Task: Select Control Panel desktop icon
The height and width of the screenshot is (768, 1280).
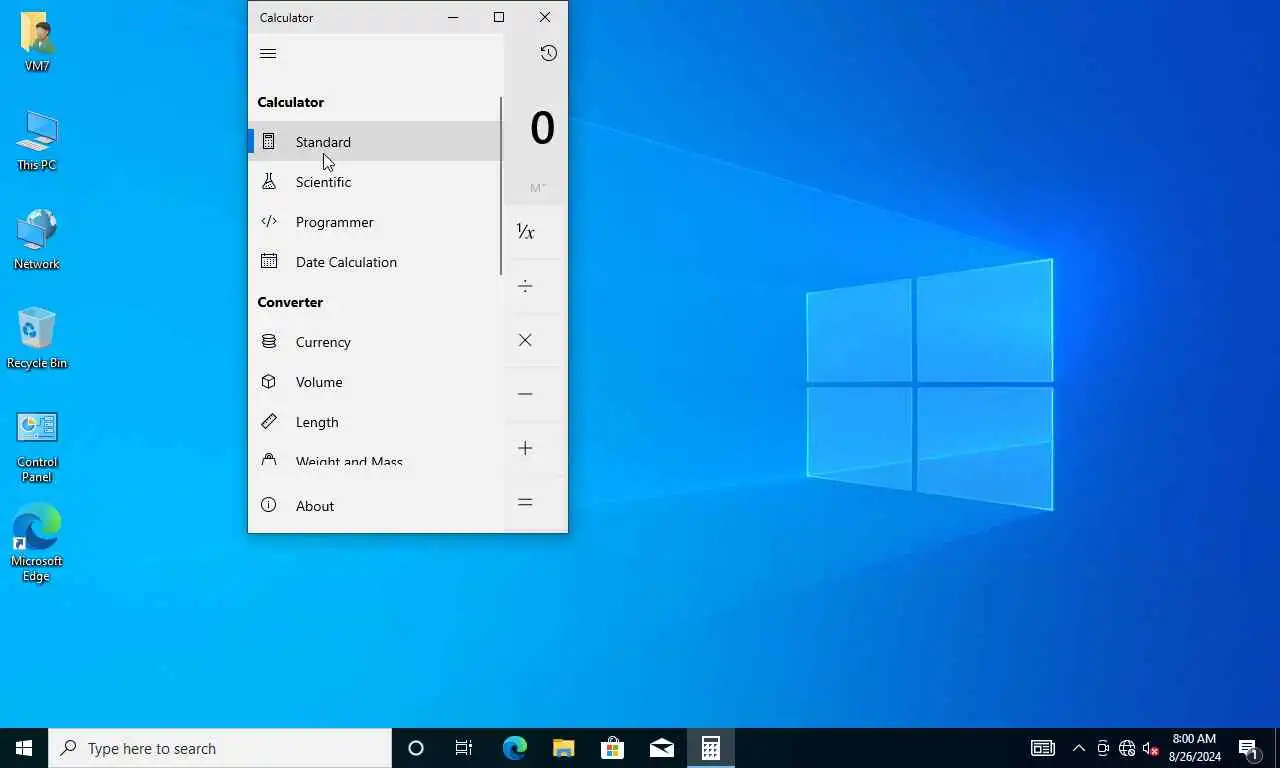Action: (37, 446)
